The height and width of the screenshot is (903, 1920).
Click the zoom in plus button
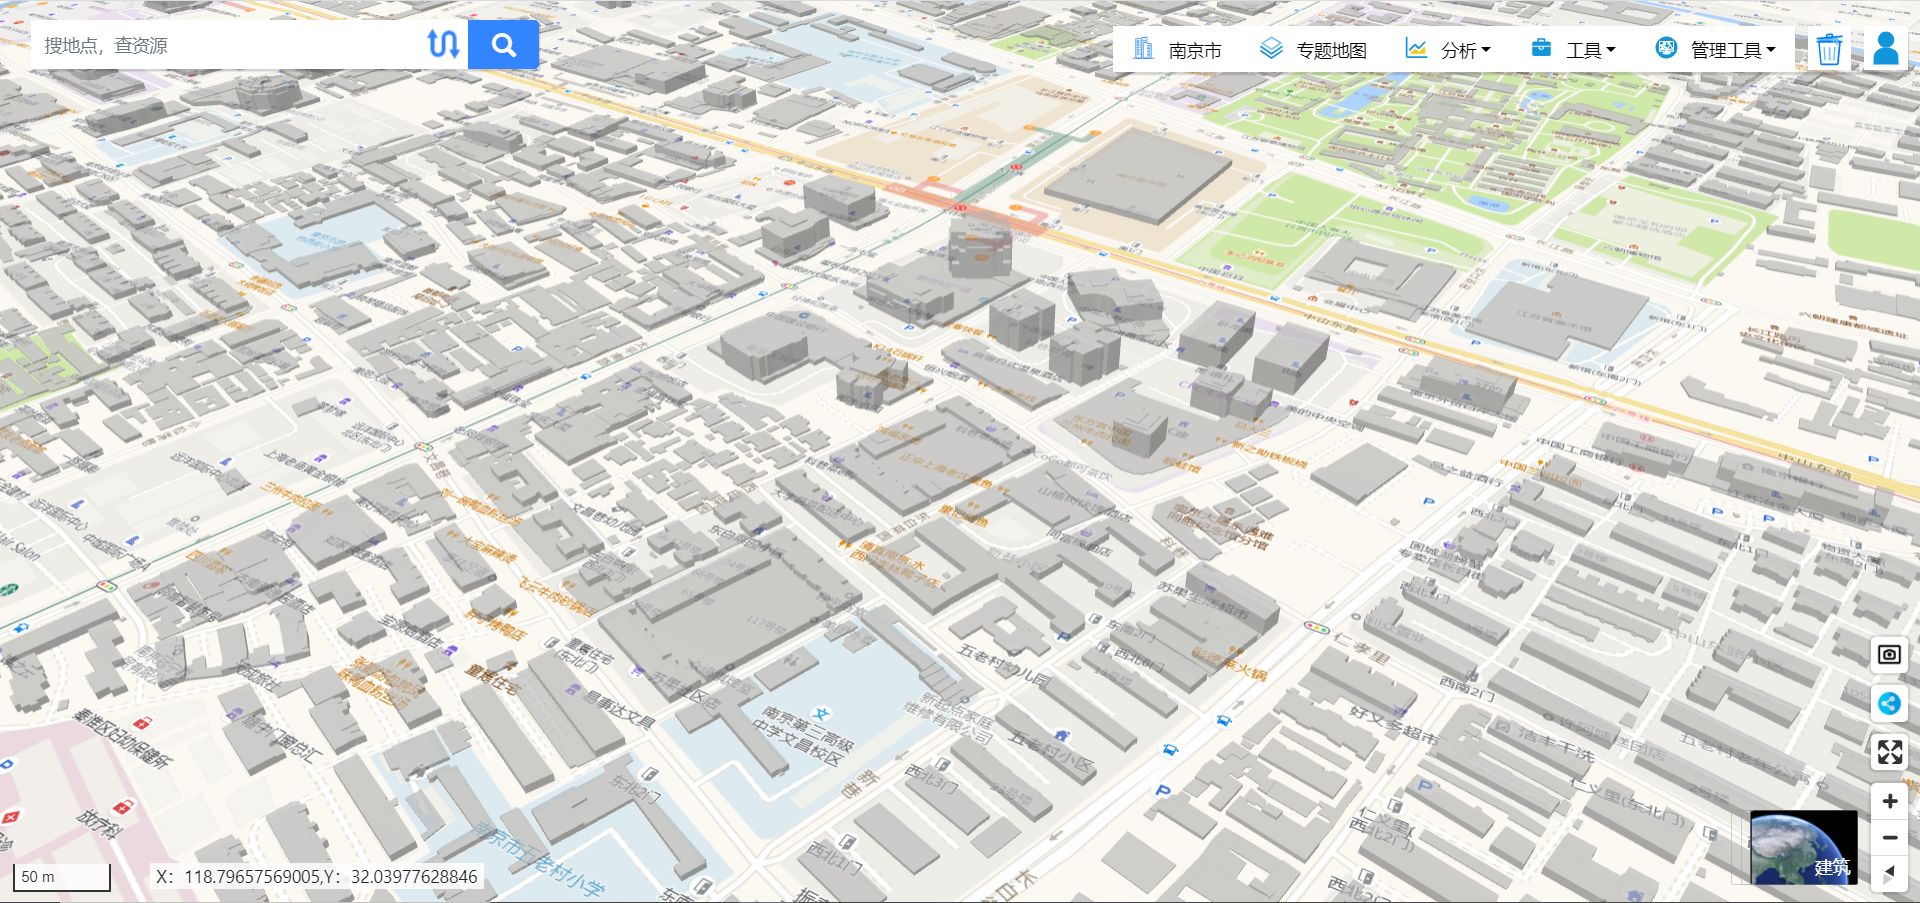(x=1889, y=800)
